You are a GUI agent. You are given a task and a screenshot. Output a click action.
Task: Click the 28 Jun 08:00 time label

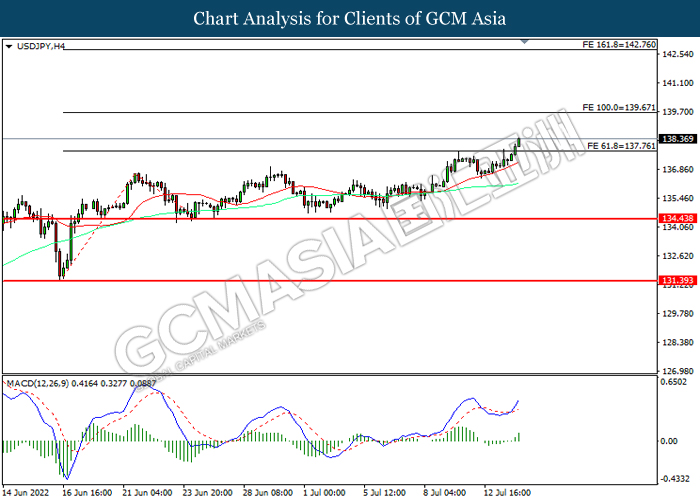(267, 493)
